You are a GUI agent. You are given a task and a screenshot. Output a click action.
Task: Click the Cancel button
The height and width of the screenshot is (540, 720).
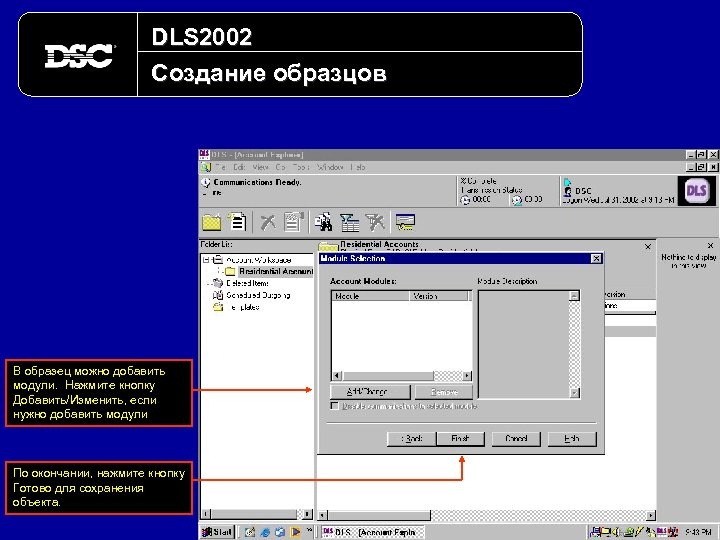tap(516, 439)
